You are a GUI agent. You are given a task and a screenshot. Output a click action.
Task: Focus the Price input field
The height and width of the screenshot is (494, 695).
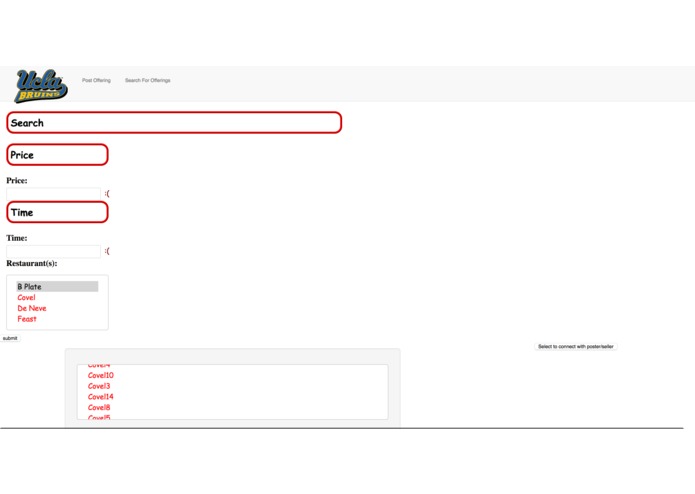point(54,193)
